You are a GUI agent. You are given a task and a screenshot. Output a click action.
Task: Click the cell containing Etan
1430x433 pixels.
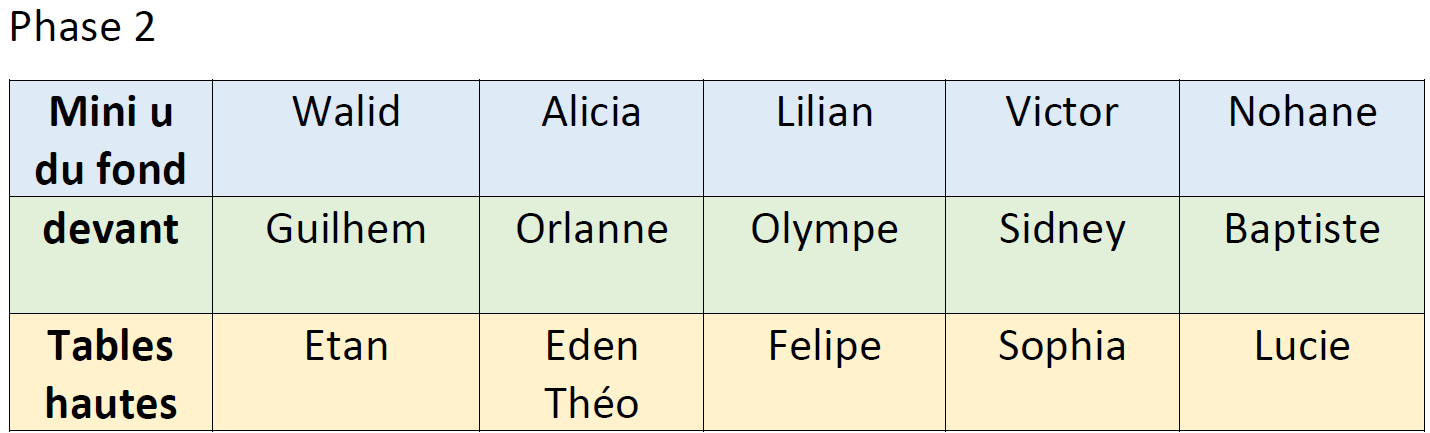(x=346, y=347)
